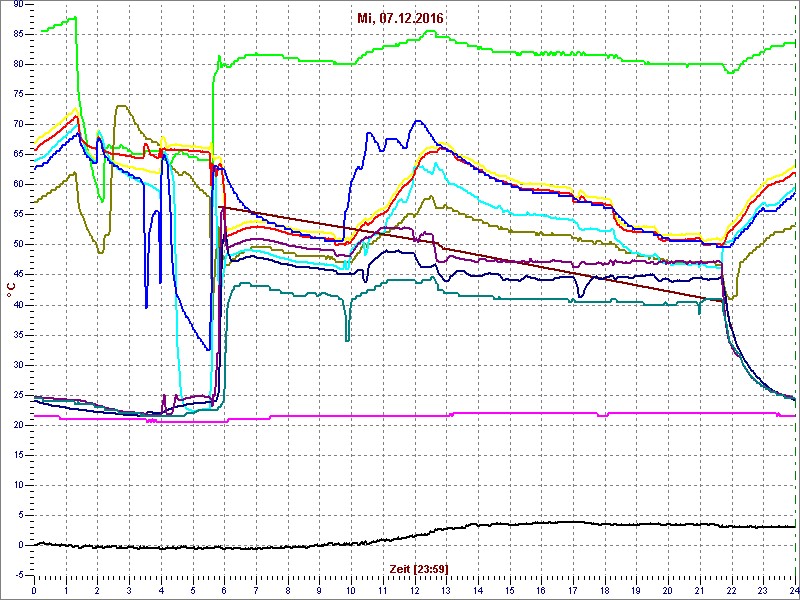Screen dimensions: 800x600
Task: Click hour 17 on the time axis
Action: click(x=573, y=590)
